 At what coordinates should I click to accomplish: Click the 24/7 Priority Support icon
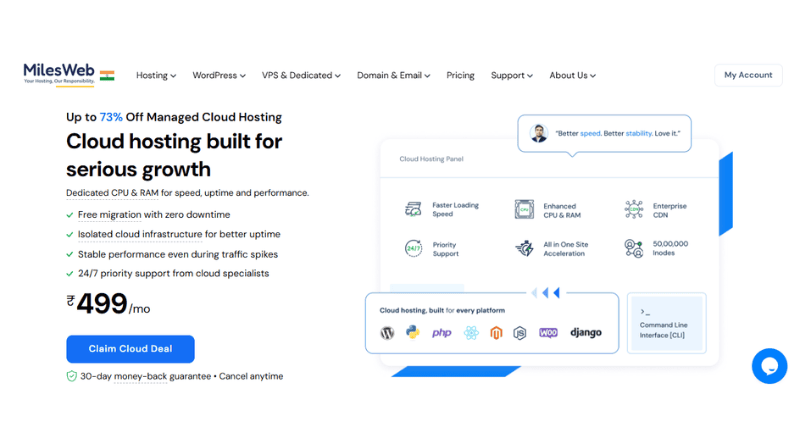point(413,249)
